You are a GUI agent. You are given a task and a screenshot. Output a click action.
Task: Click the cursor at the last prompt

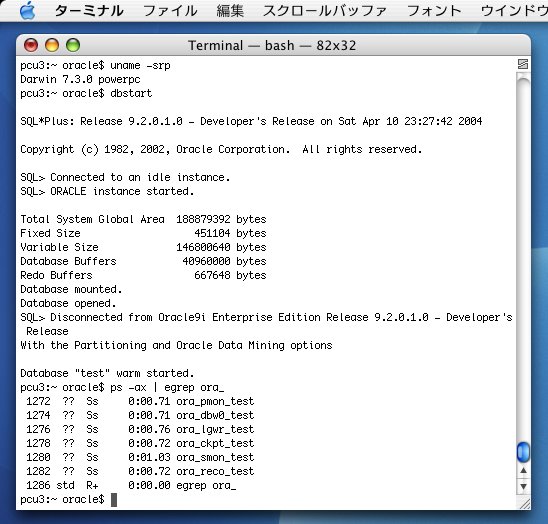point(114,500)
